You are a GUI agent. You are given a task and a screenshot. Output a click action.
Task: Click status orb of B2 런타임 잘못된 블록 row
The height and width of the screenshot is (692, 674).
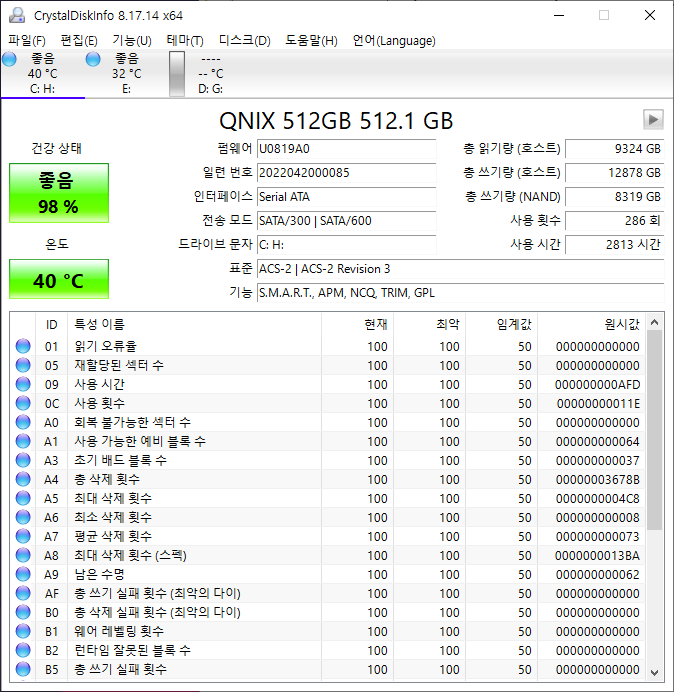23,650
